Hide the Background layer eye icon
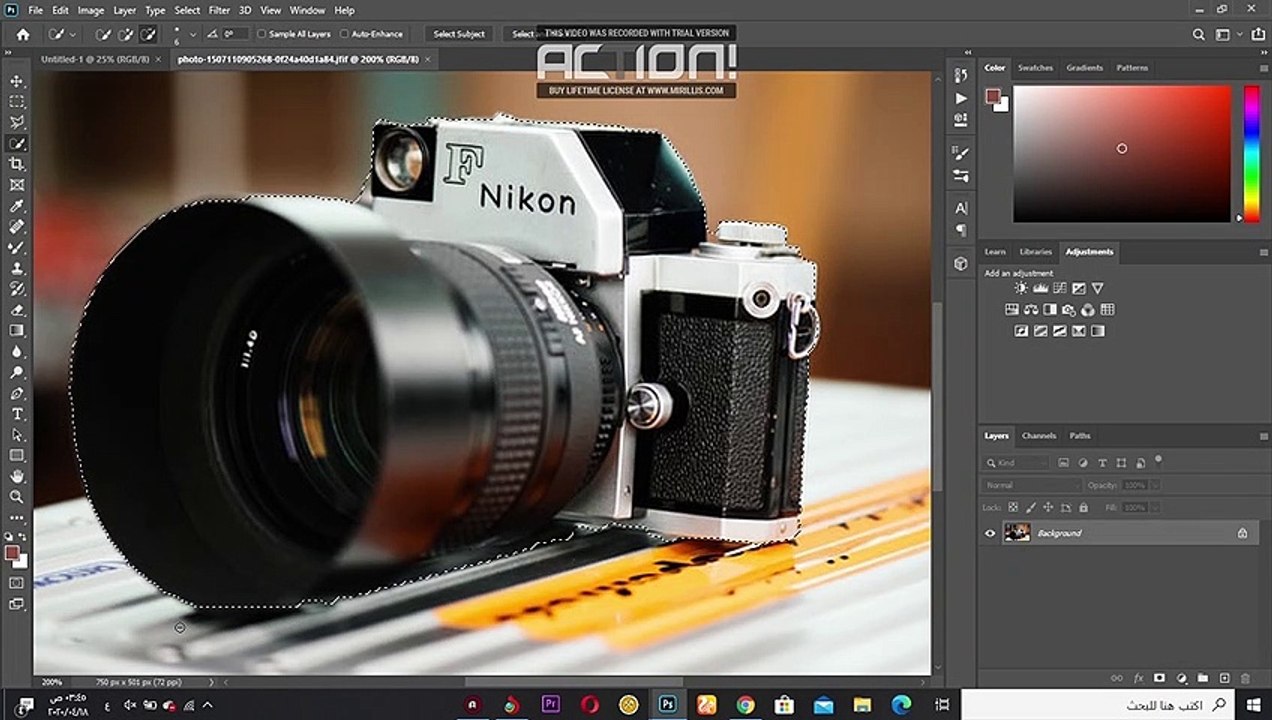The width and height of the screenshot is (1272, 720). point(990,533)
